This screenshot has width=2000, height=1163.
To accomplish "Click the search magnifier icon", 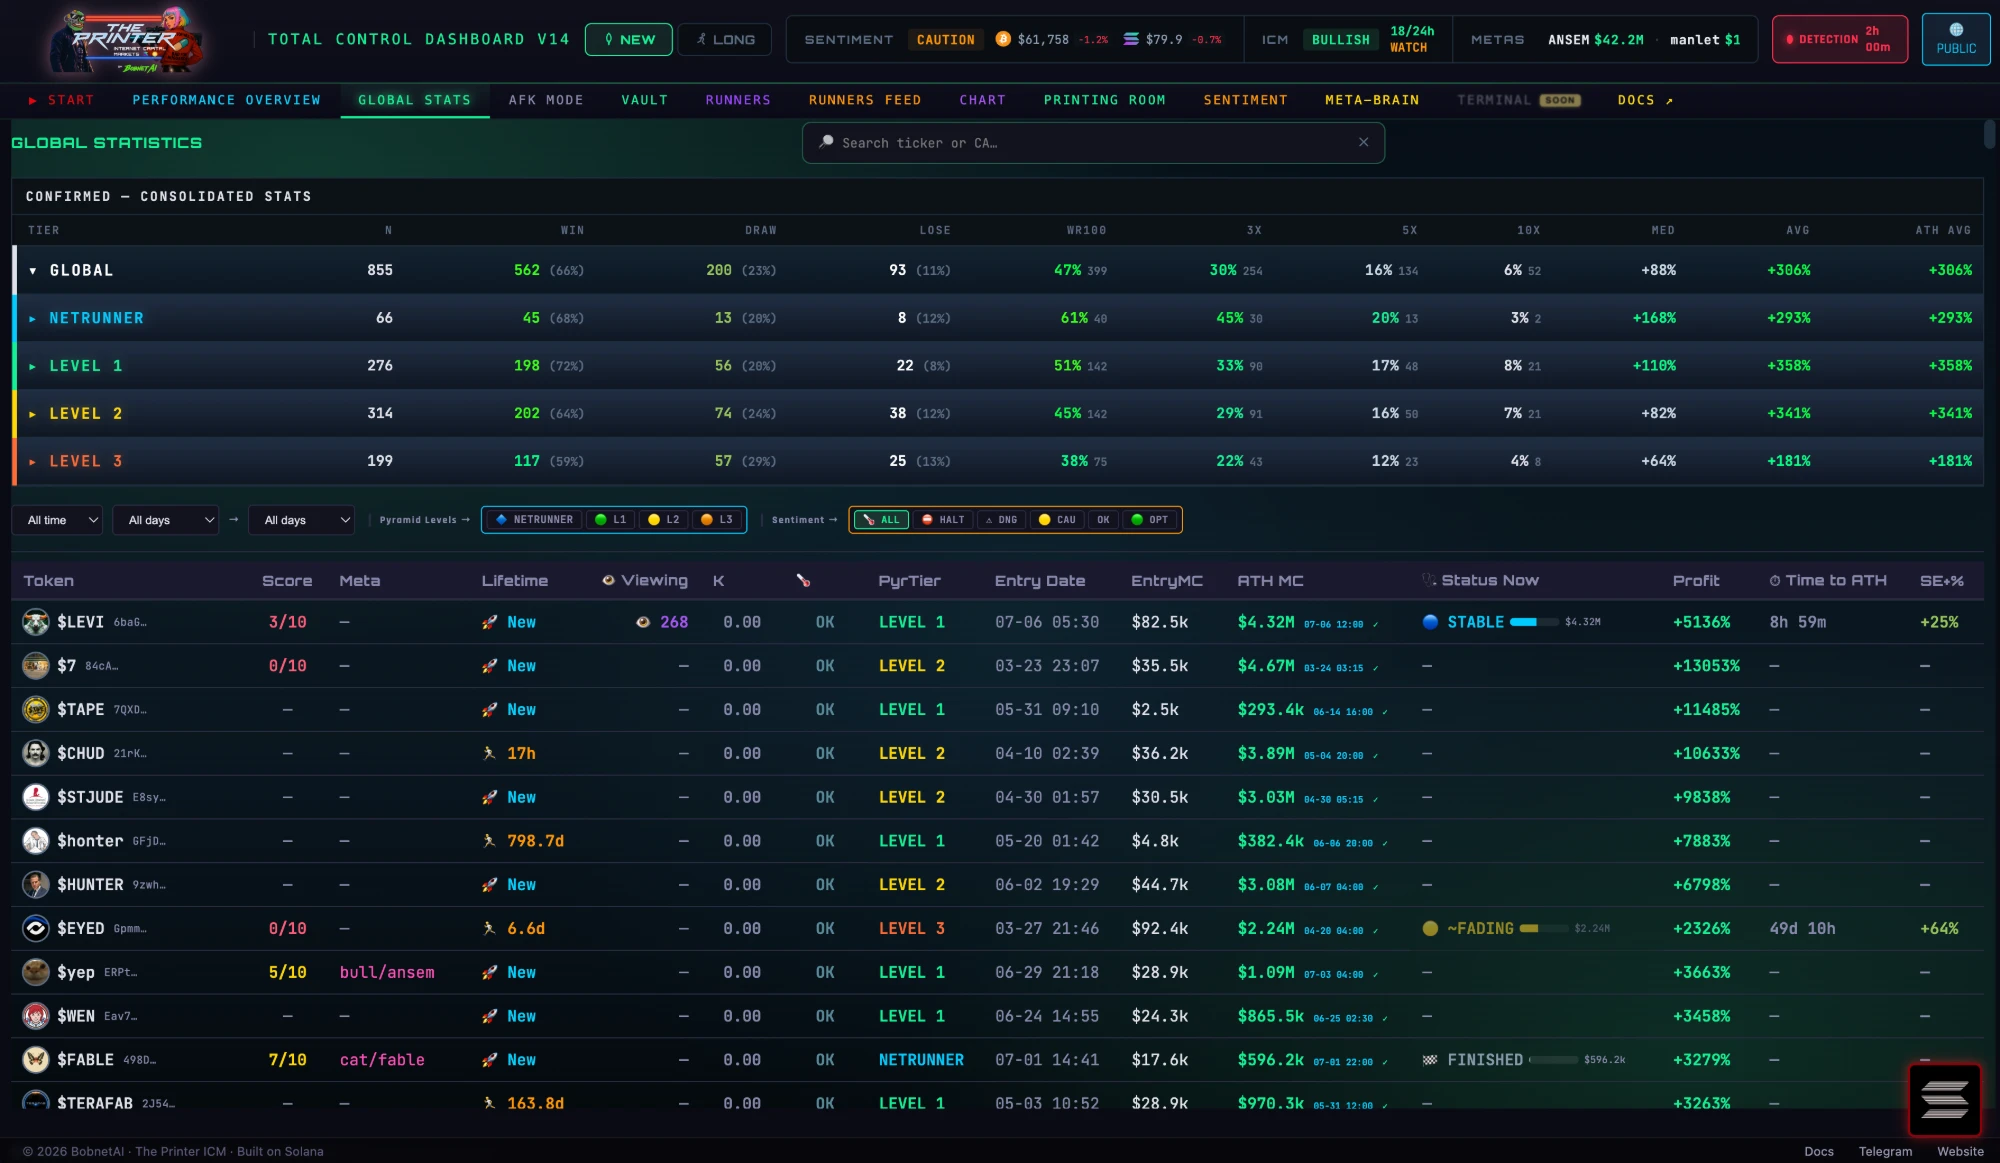I will [x=826, y=142].
